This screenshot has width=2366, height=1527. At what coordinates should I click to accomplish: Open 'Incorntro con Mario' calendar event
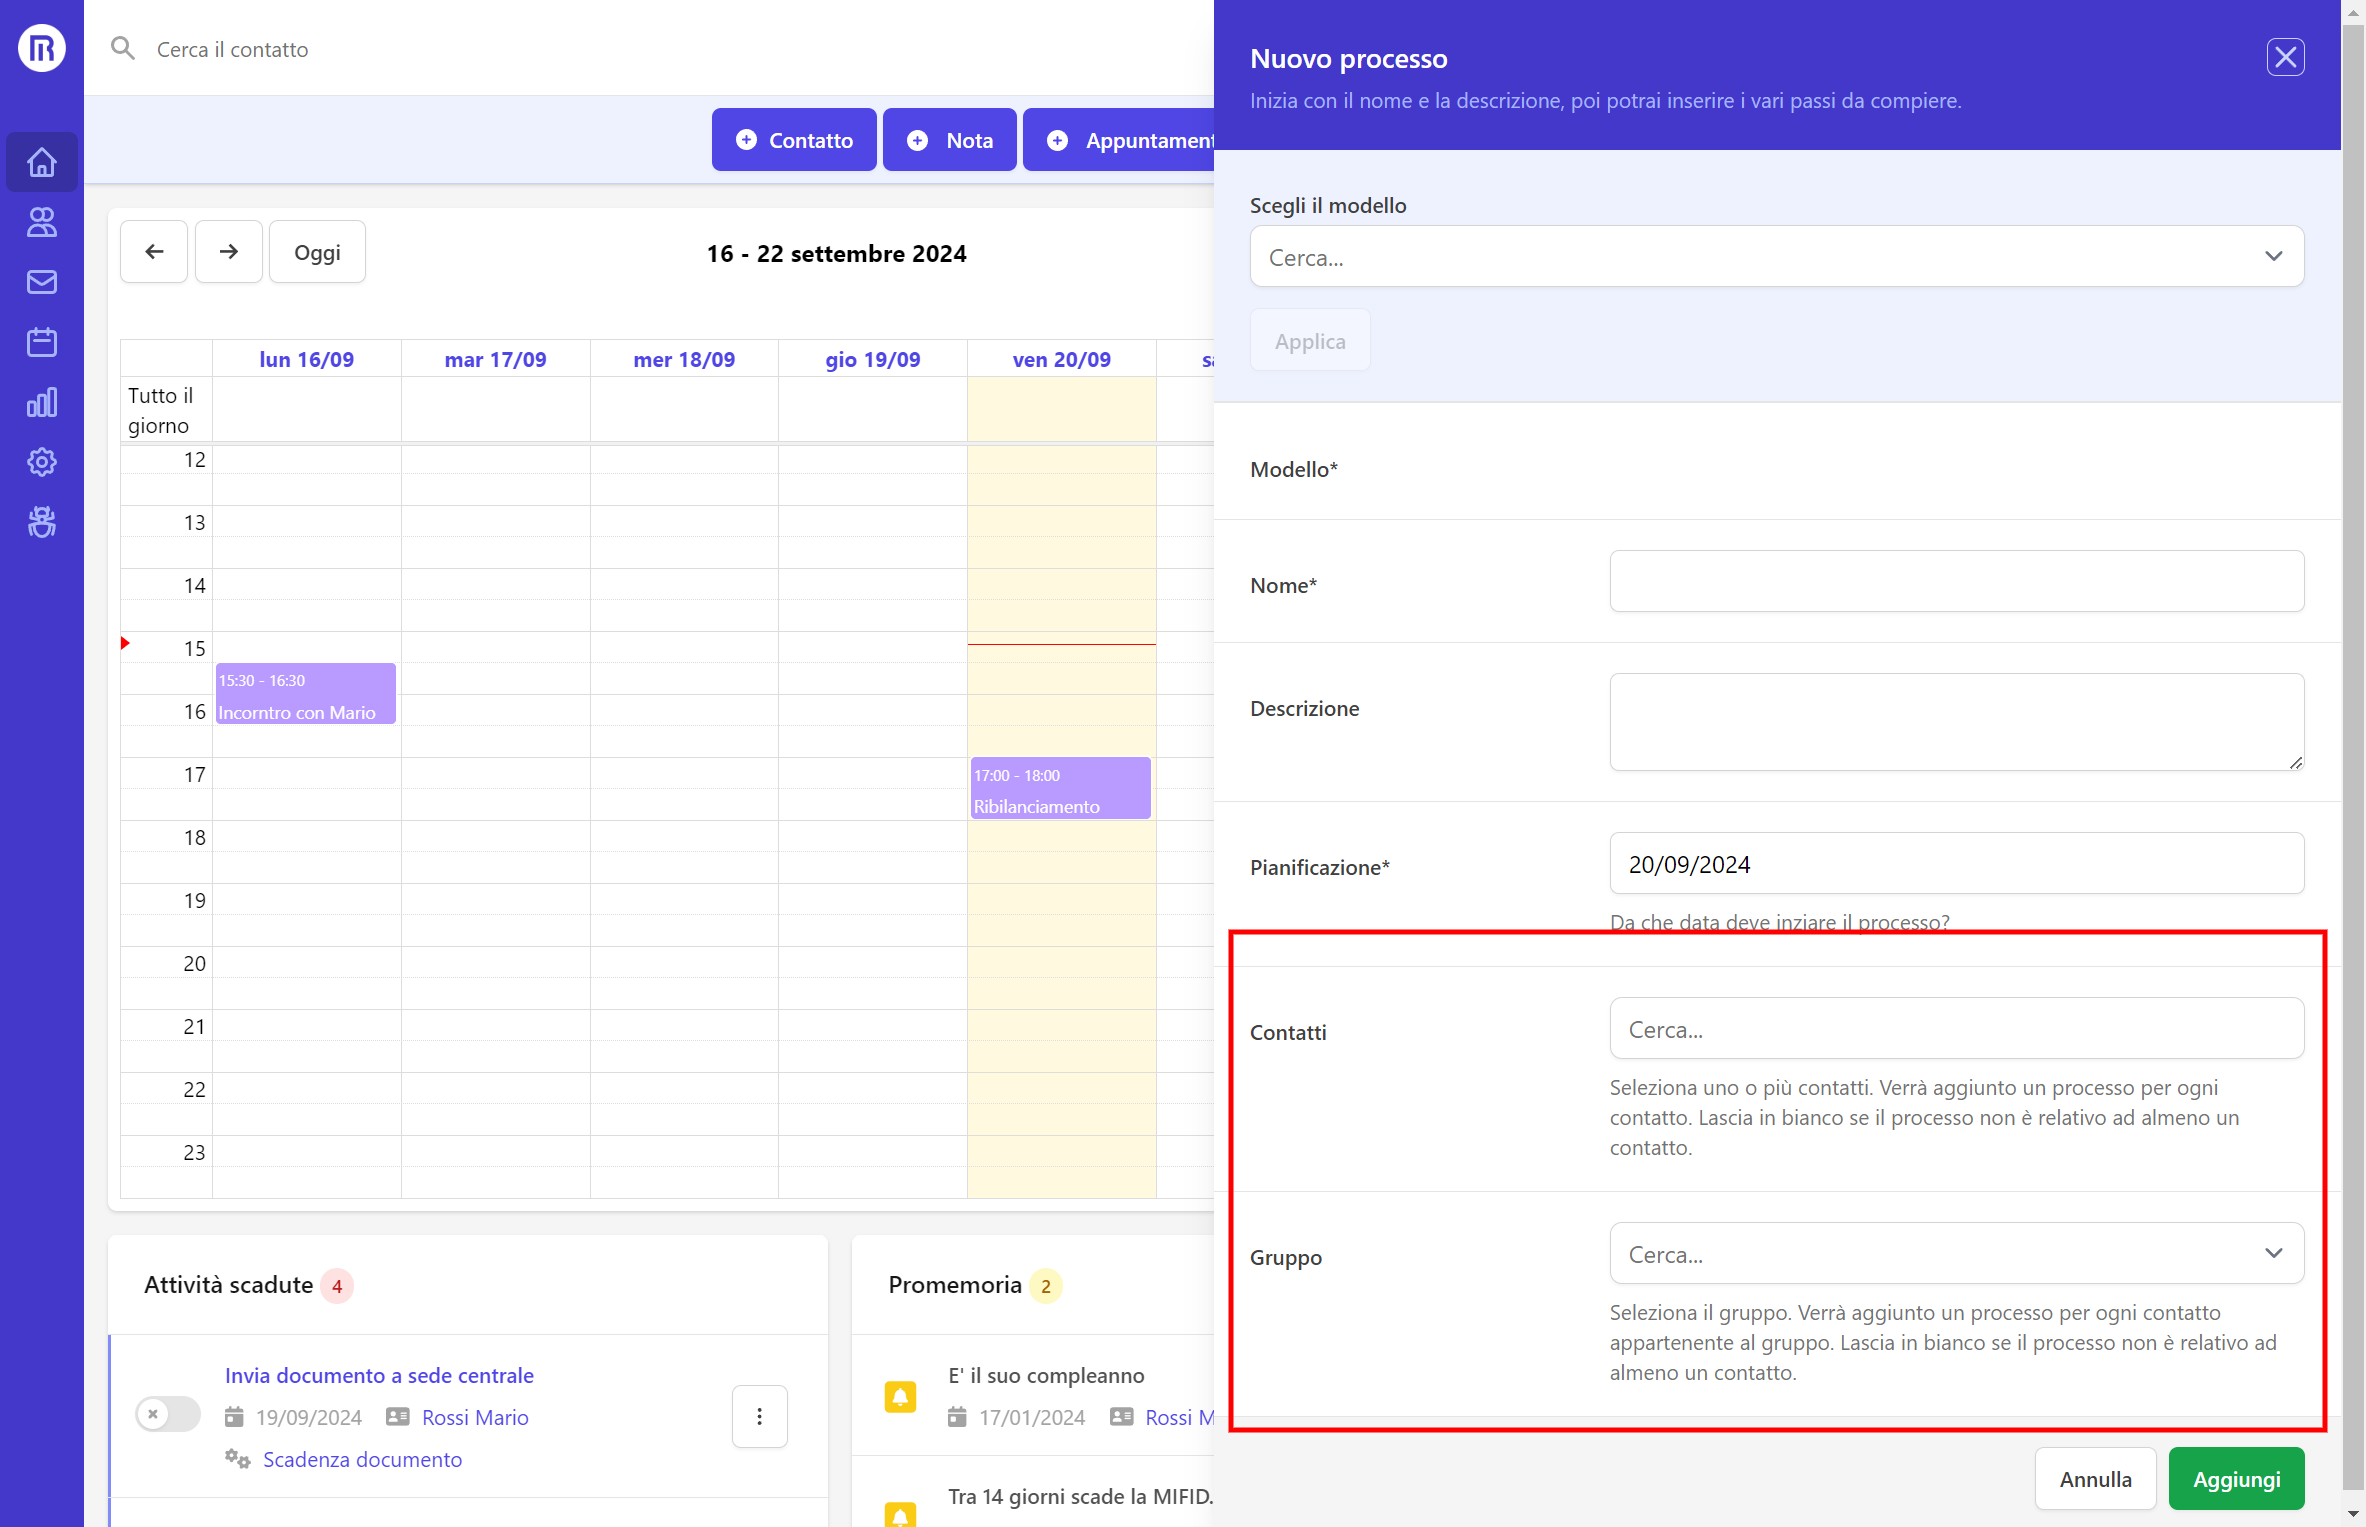pos(305,695)
